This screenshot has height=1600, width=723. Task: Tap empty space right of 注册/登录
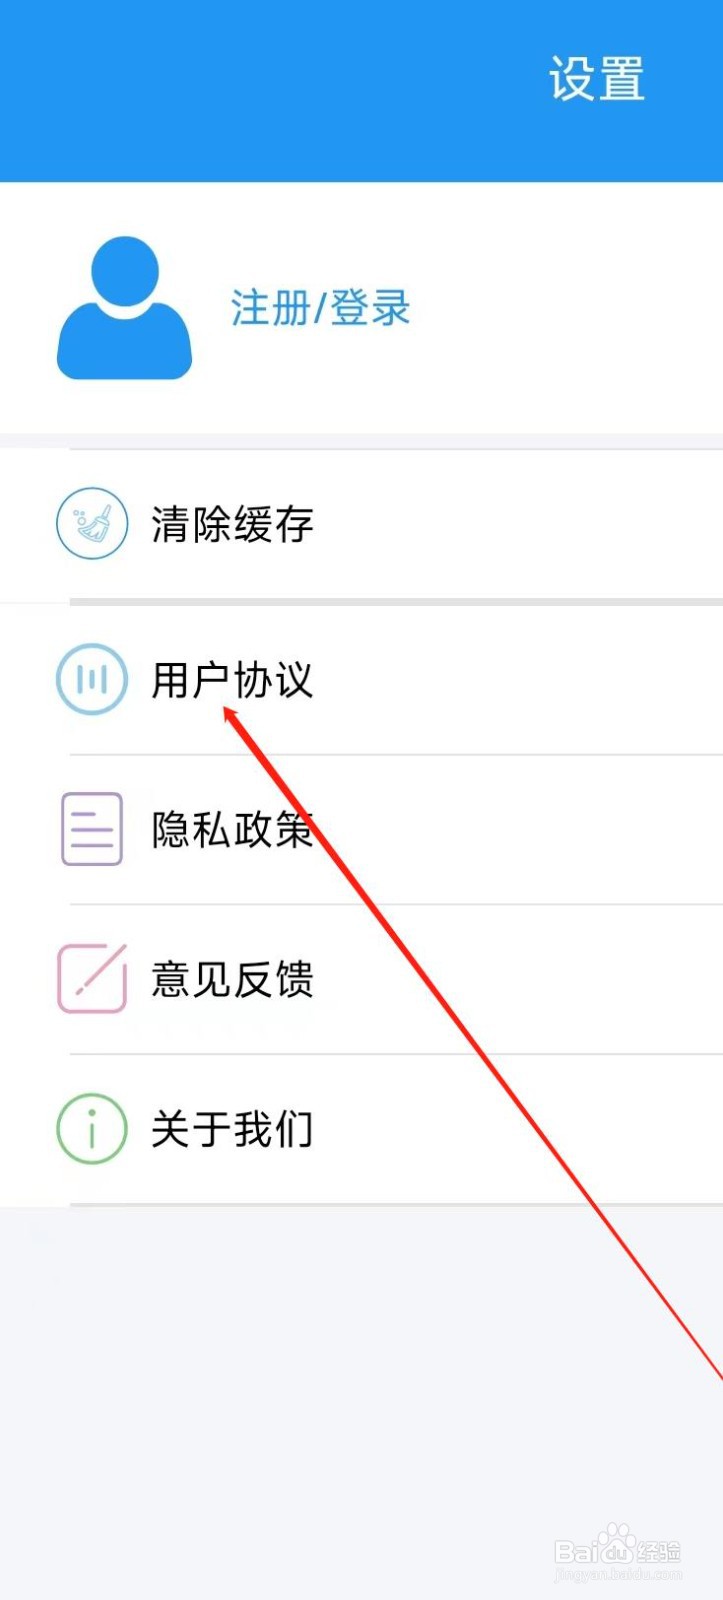coord(567,308)
